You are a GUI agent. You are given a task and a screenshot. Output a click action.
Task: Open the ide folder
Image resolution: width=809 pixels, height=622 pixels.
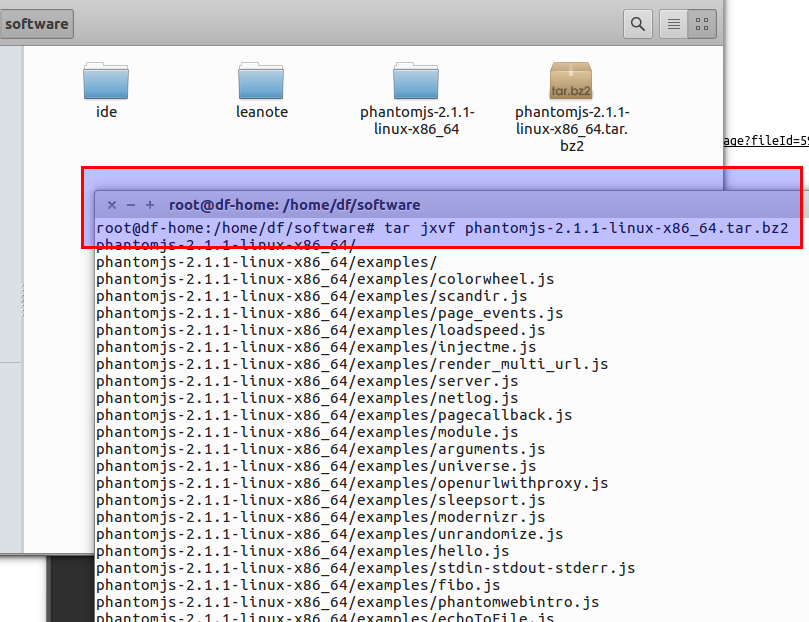click(x=106, y=91)
